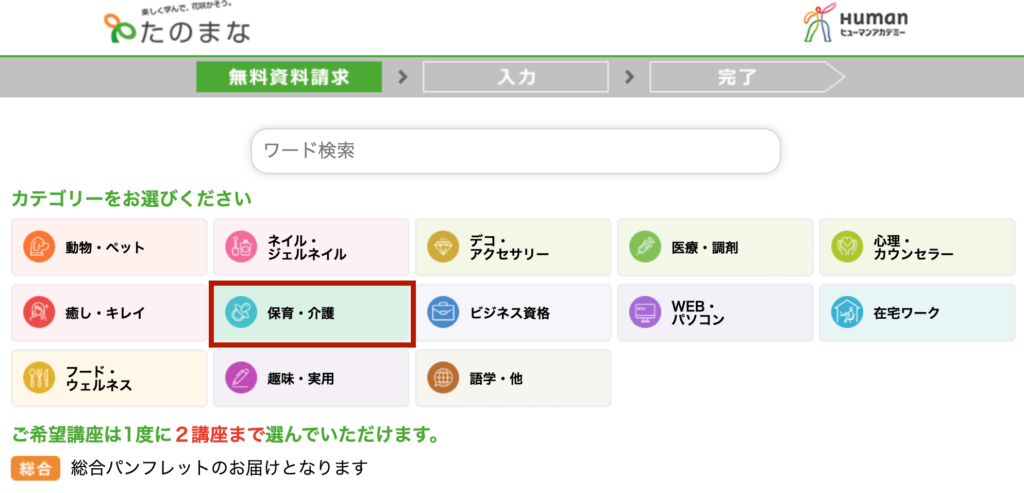Image resolution: width=1024 pixels, height=493 pixels.
Task: Click the orange 総合 label badge
Action: 36,468
